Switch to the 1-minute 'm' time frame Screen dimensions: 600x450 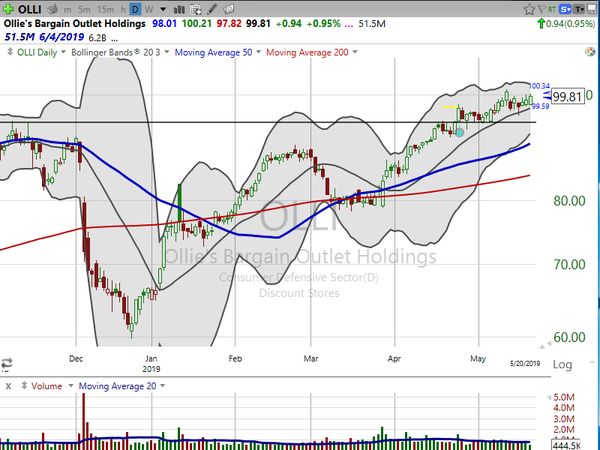(x=67, y=10)
